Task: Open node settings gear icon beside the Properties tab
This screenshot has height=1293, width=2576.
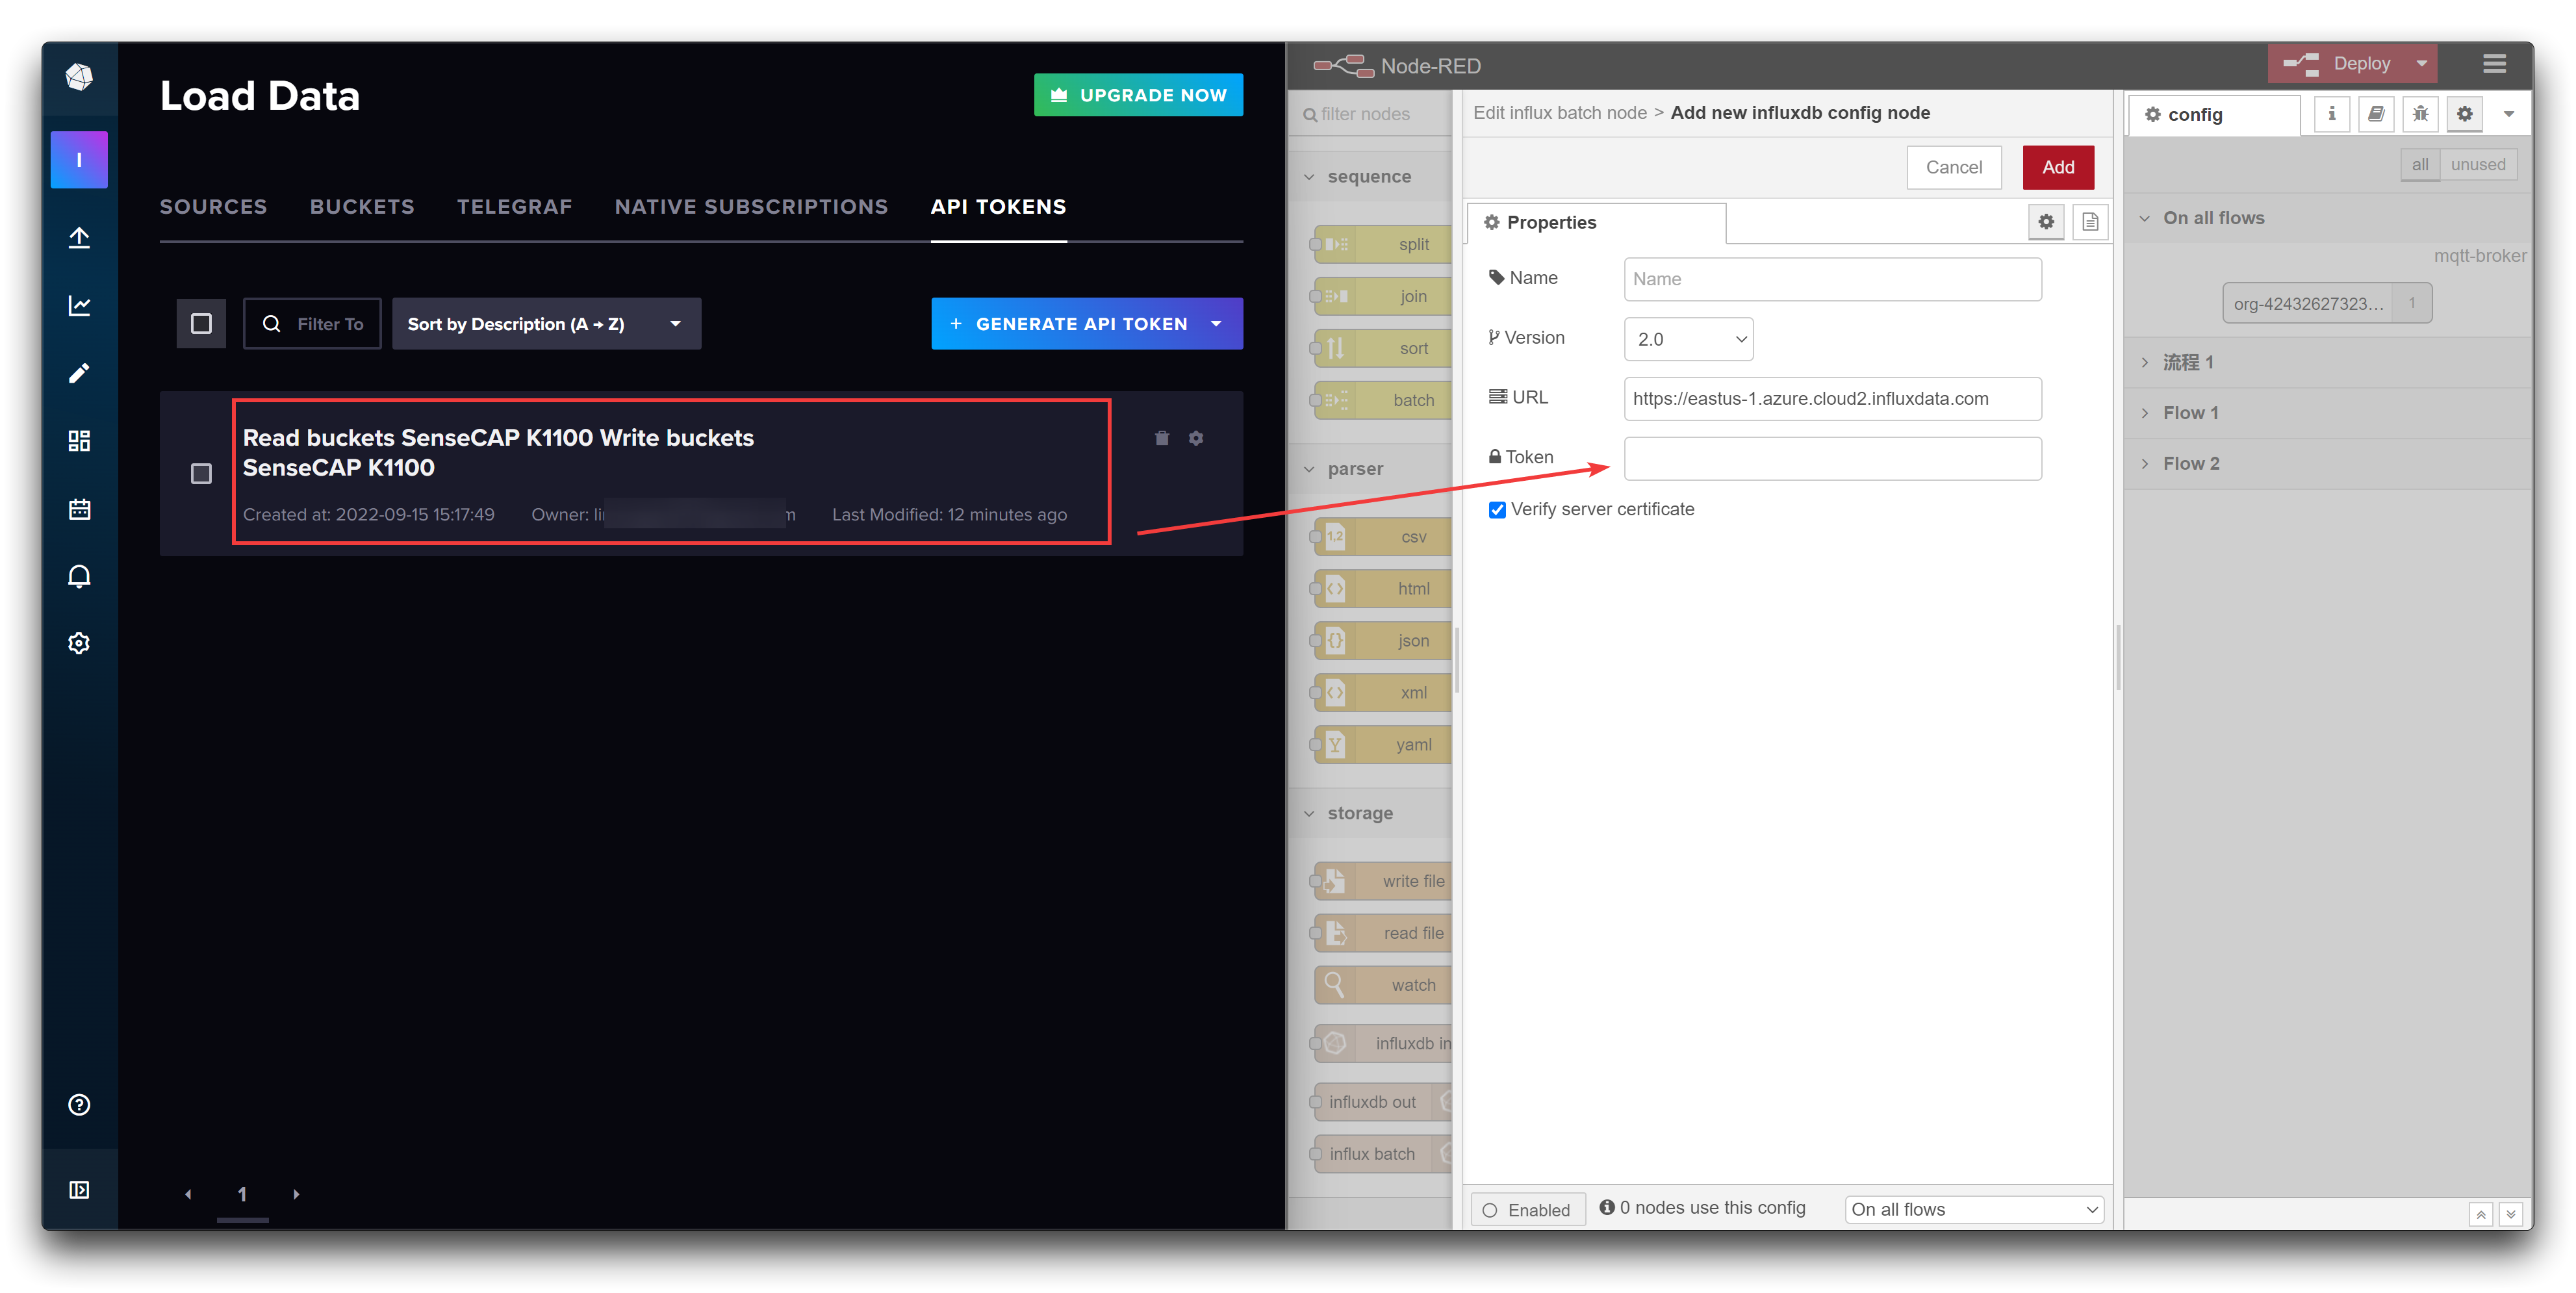Action: pos(2046,222)
